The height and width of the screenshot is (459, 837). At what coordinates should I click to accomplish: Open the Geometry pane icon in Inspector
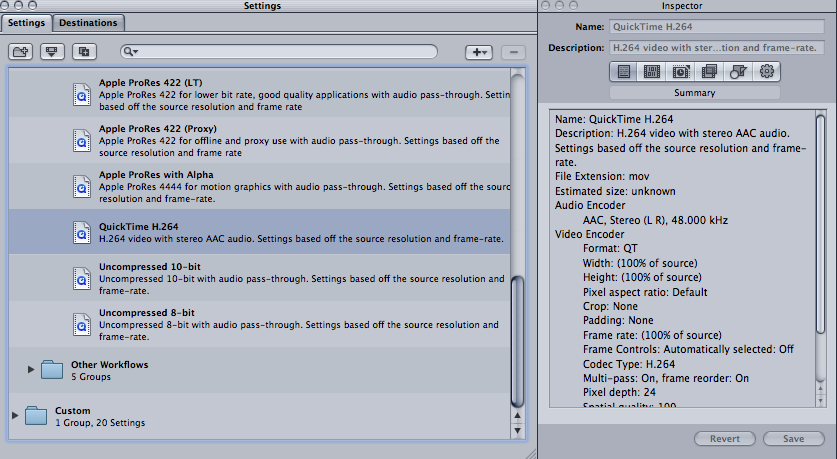click(x=738, y=72)
